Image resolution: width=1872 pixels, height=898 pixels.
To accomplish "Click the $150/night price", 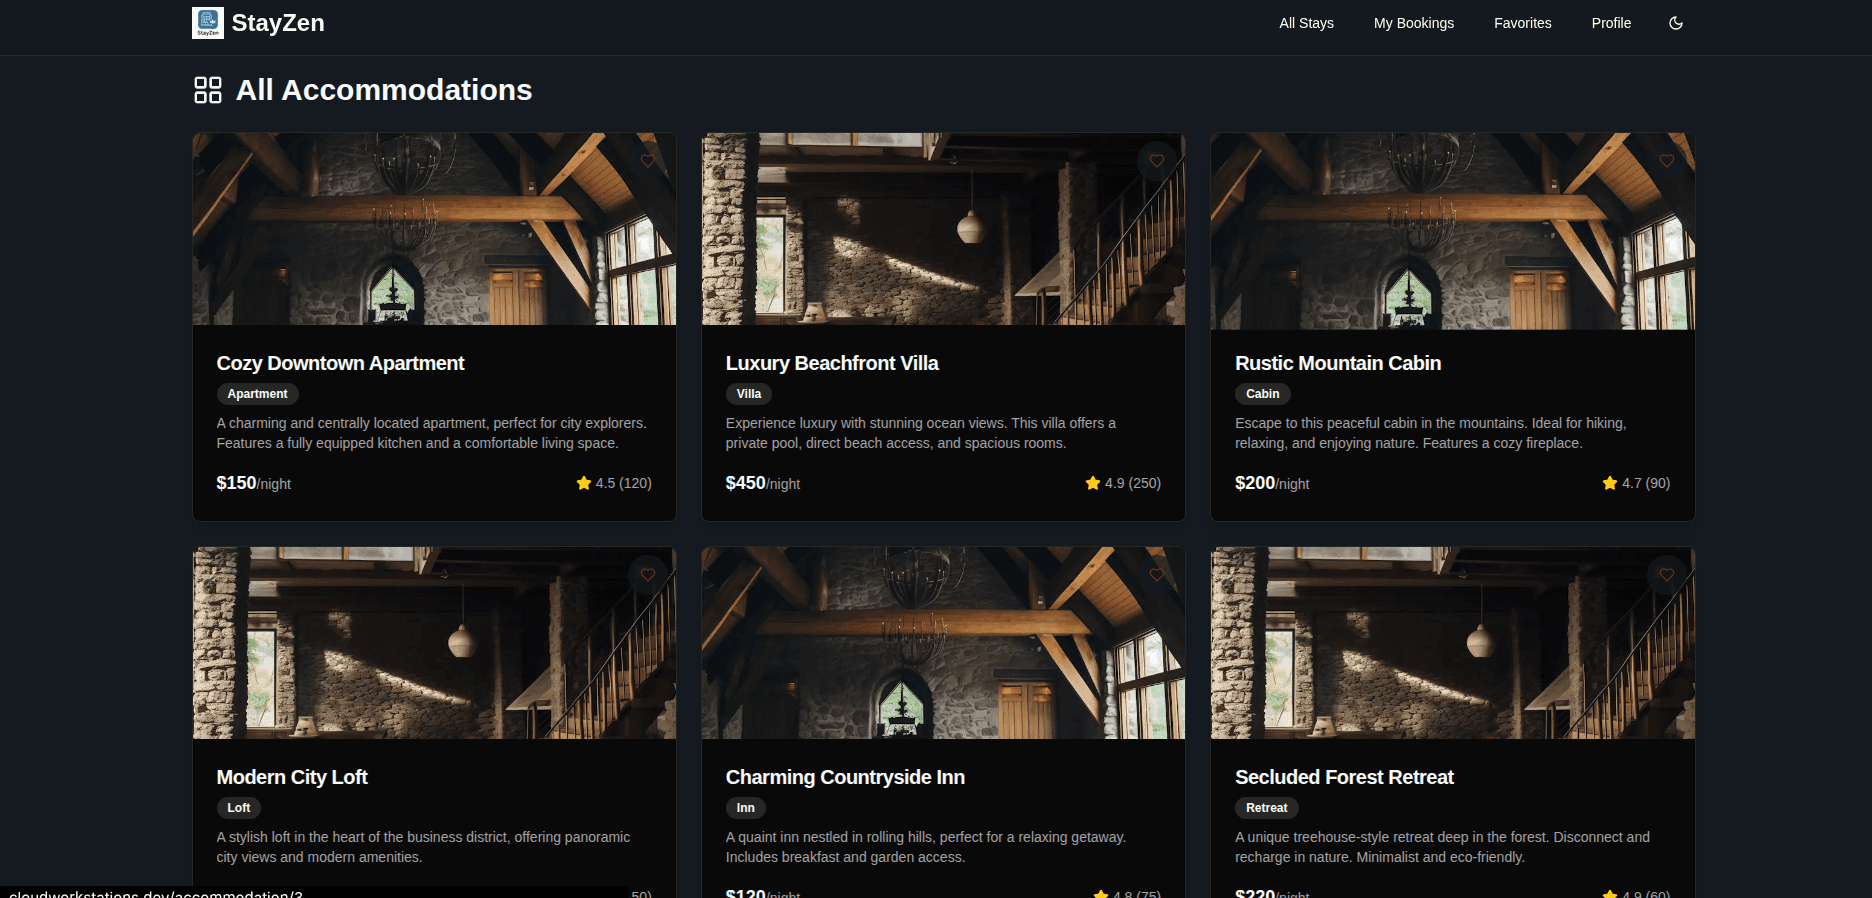I will [253, 483].
